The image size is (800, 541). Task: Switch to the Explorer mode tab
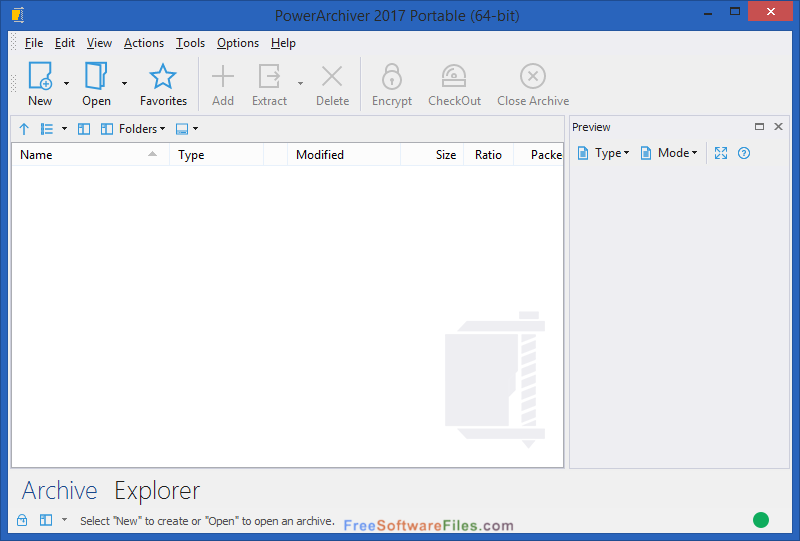pyautogui.click(x=157, y=490)
